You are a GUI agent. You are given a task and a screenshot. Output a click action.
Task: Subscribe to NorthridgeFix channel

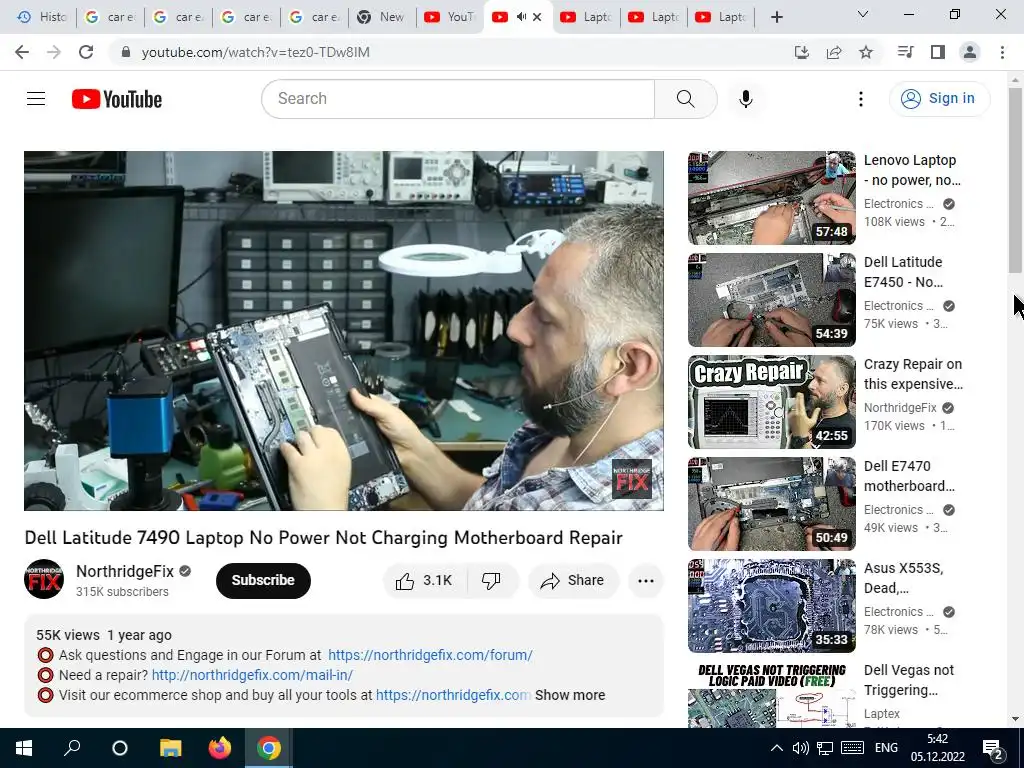263,581
